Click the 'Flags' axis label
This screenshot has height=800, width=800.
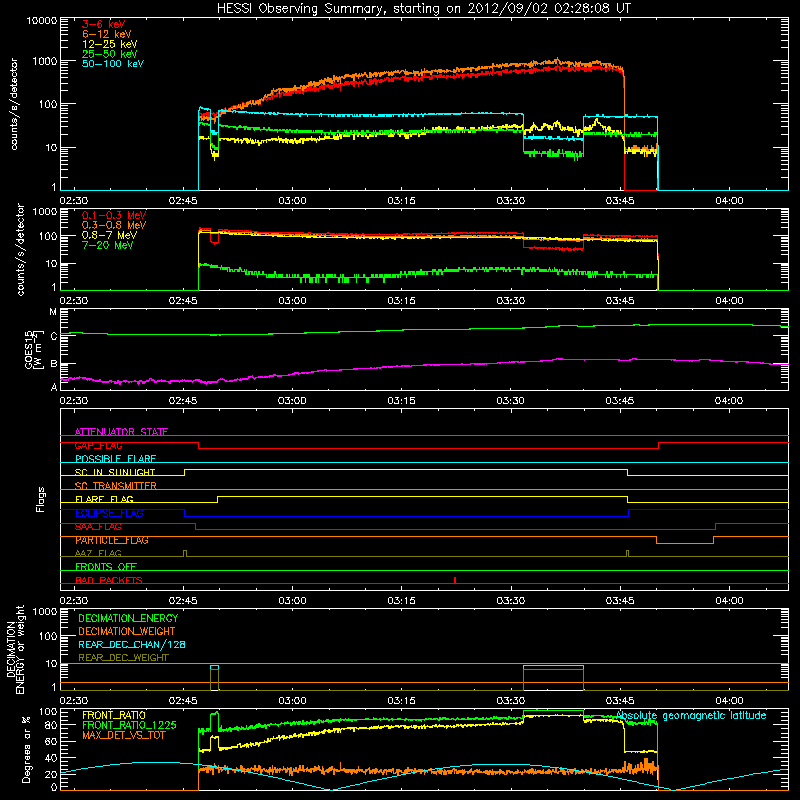pyautogui.click(x=41, y=499)
